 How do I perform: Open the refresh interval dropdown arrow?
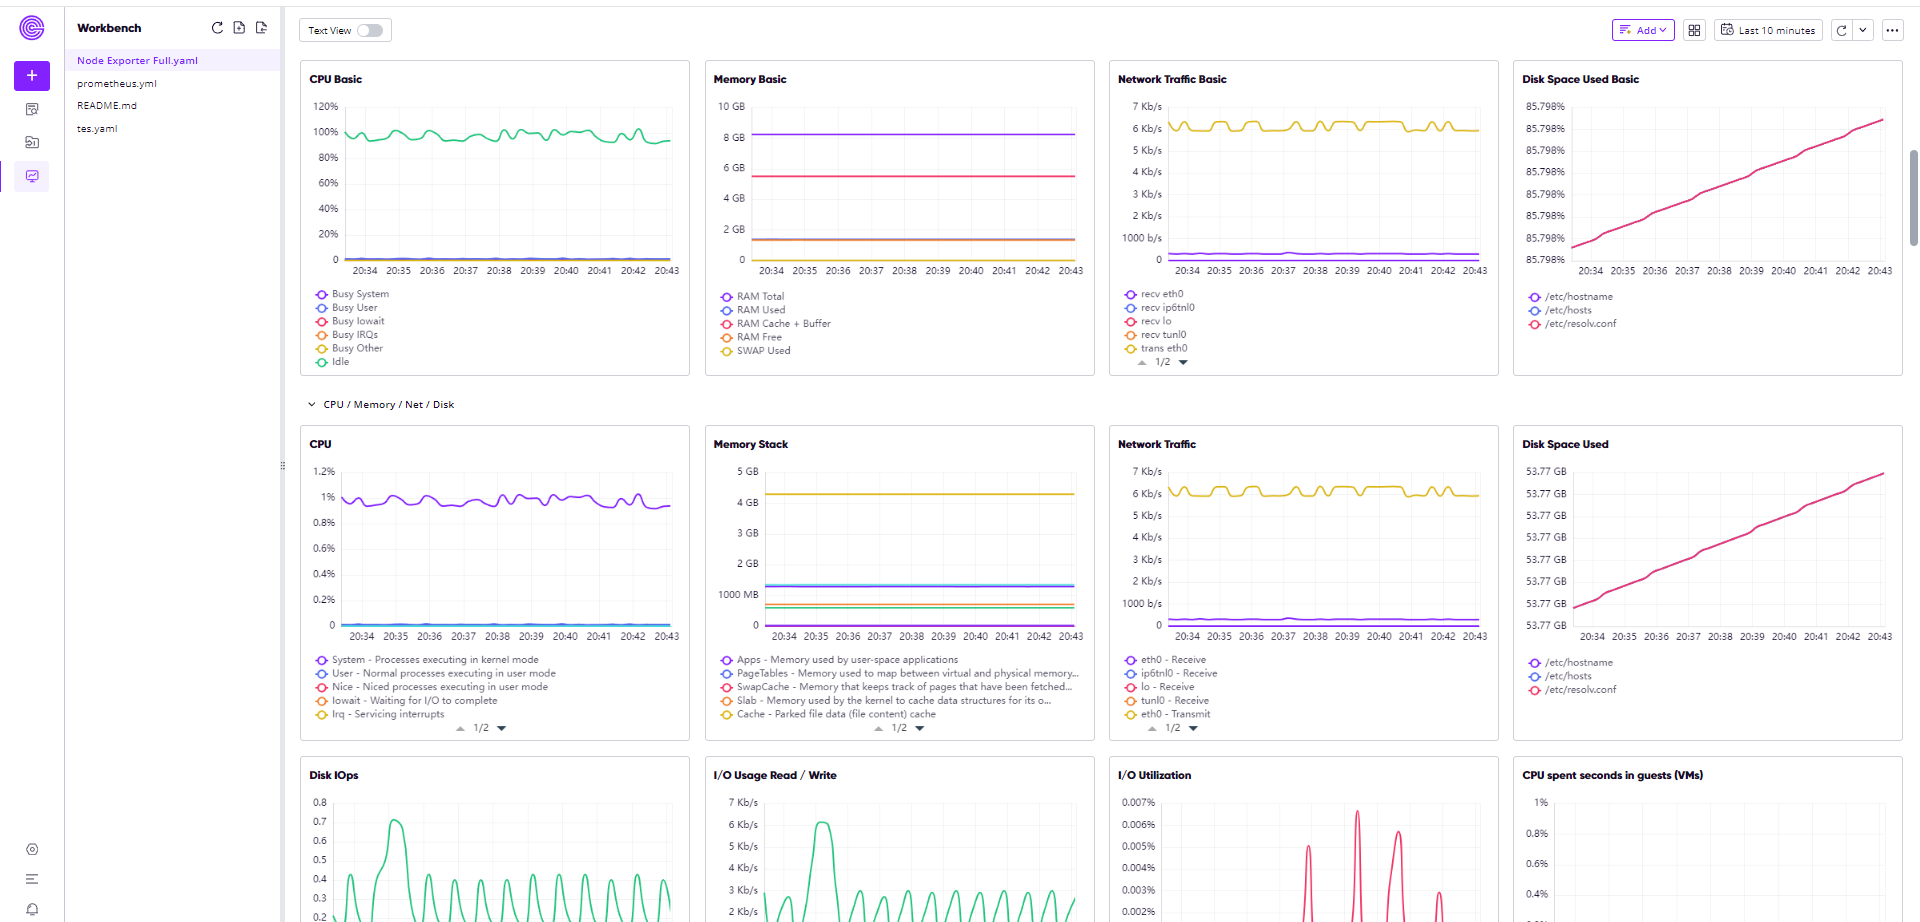pyautogui.click(x=1863, y=30)
